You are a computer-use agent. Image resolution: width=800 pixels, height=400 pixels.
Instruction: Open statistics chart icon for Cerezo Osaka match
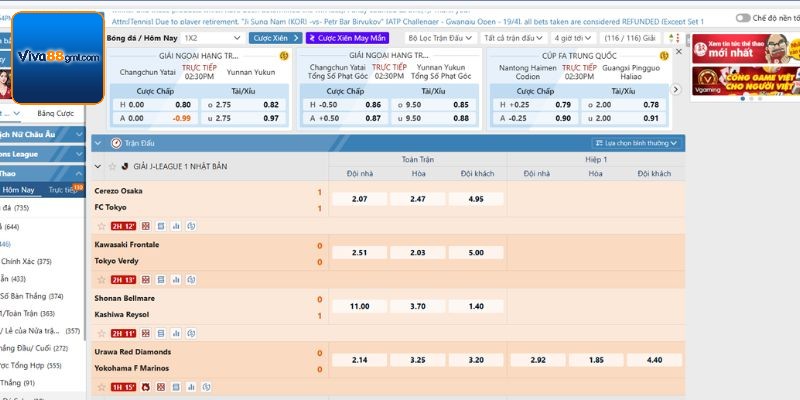coord(176,226)
